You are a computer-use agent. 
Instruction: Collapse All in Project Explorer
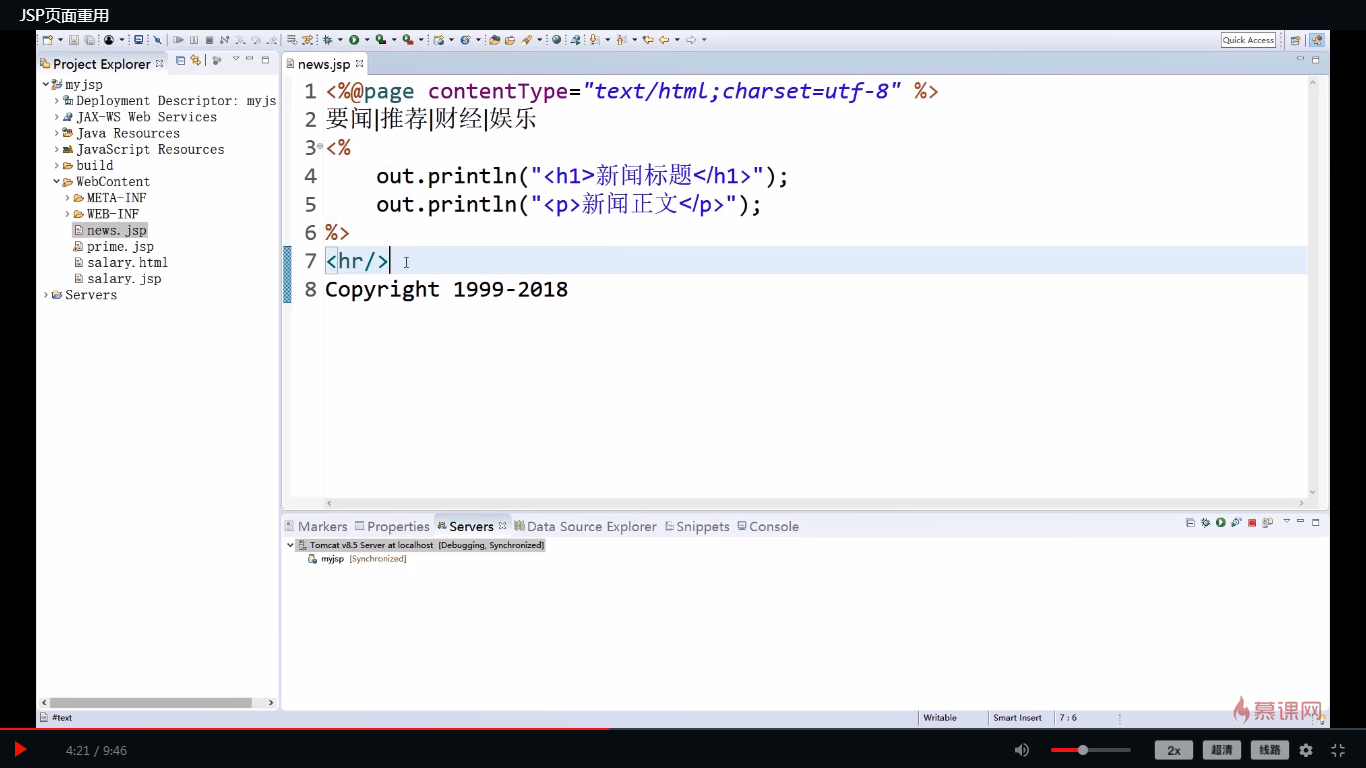pos(180,60)
